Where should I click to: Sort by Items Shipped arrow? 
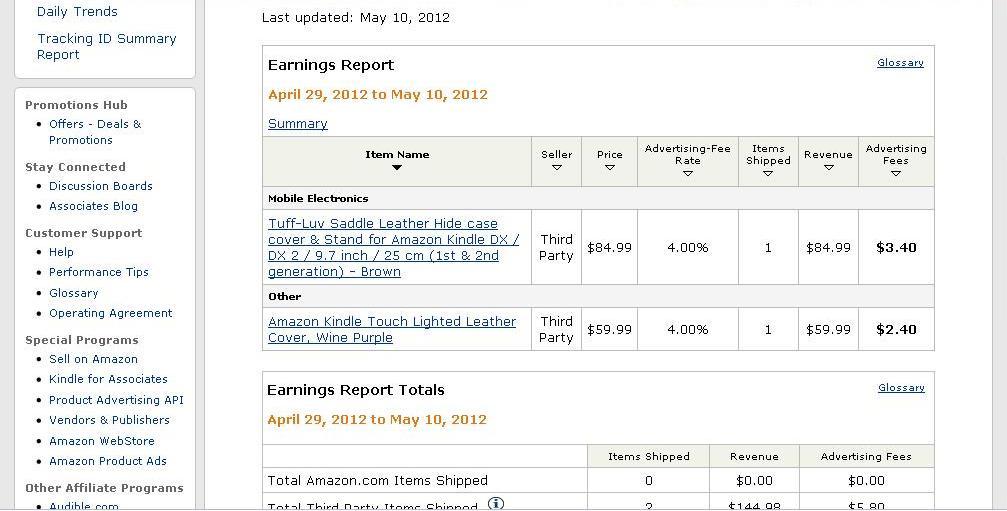coord(768,173)
